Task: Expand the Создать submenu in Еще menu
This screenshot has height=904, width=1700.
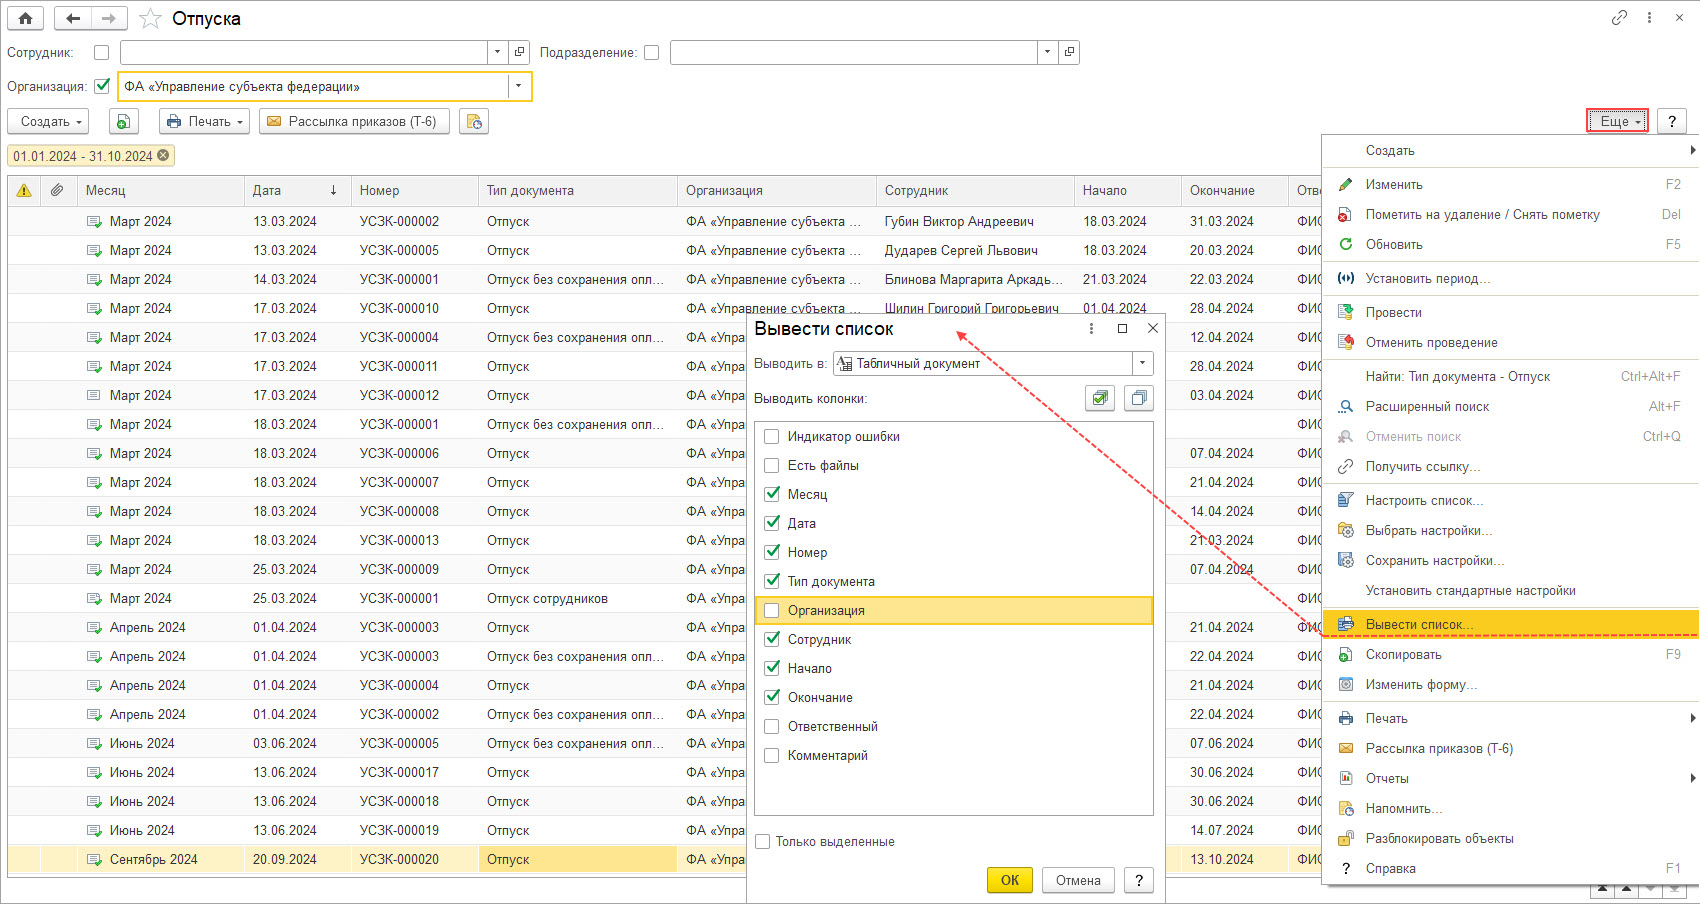Action: pyautogui.click(x=1510, y=151)
